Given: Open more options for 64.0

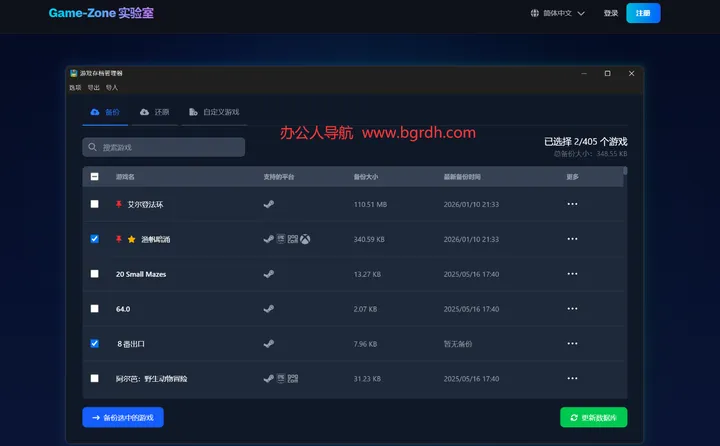Looking at the screenshot, I should coord(572,309).
